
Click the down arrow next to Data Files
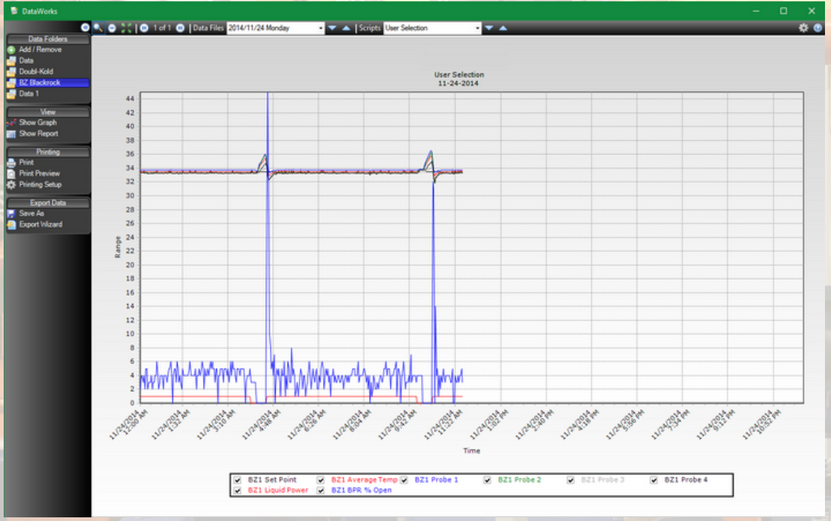click(x=333, y=28)
